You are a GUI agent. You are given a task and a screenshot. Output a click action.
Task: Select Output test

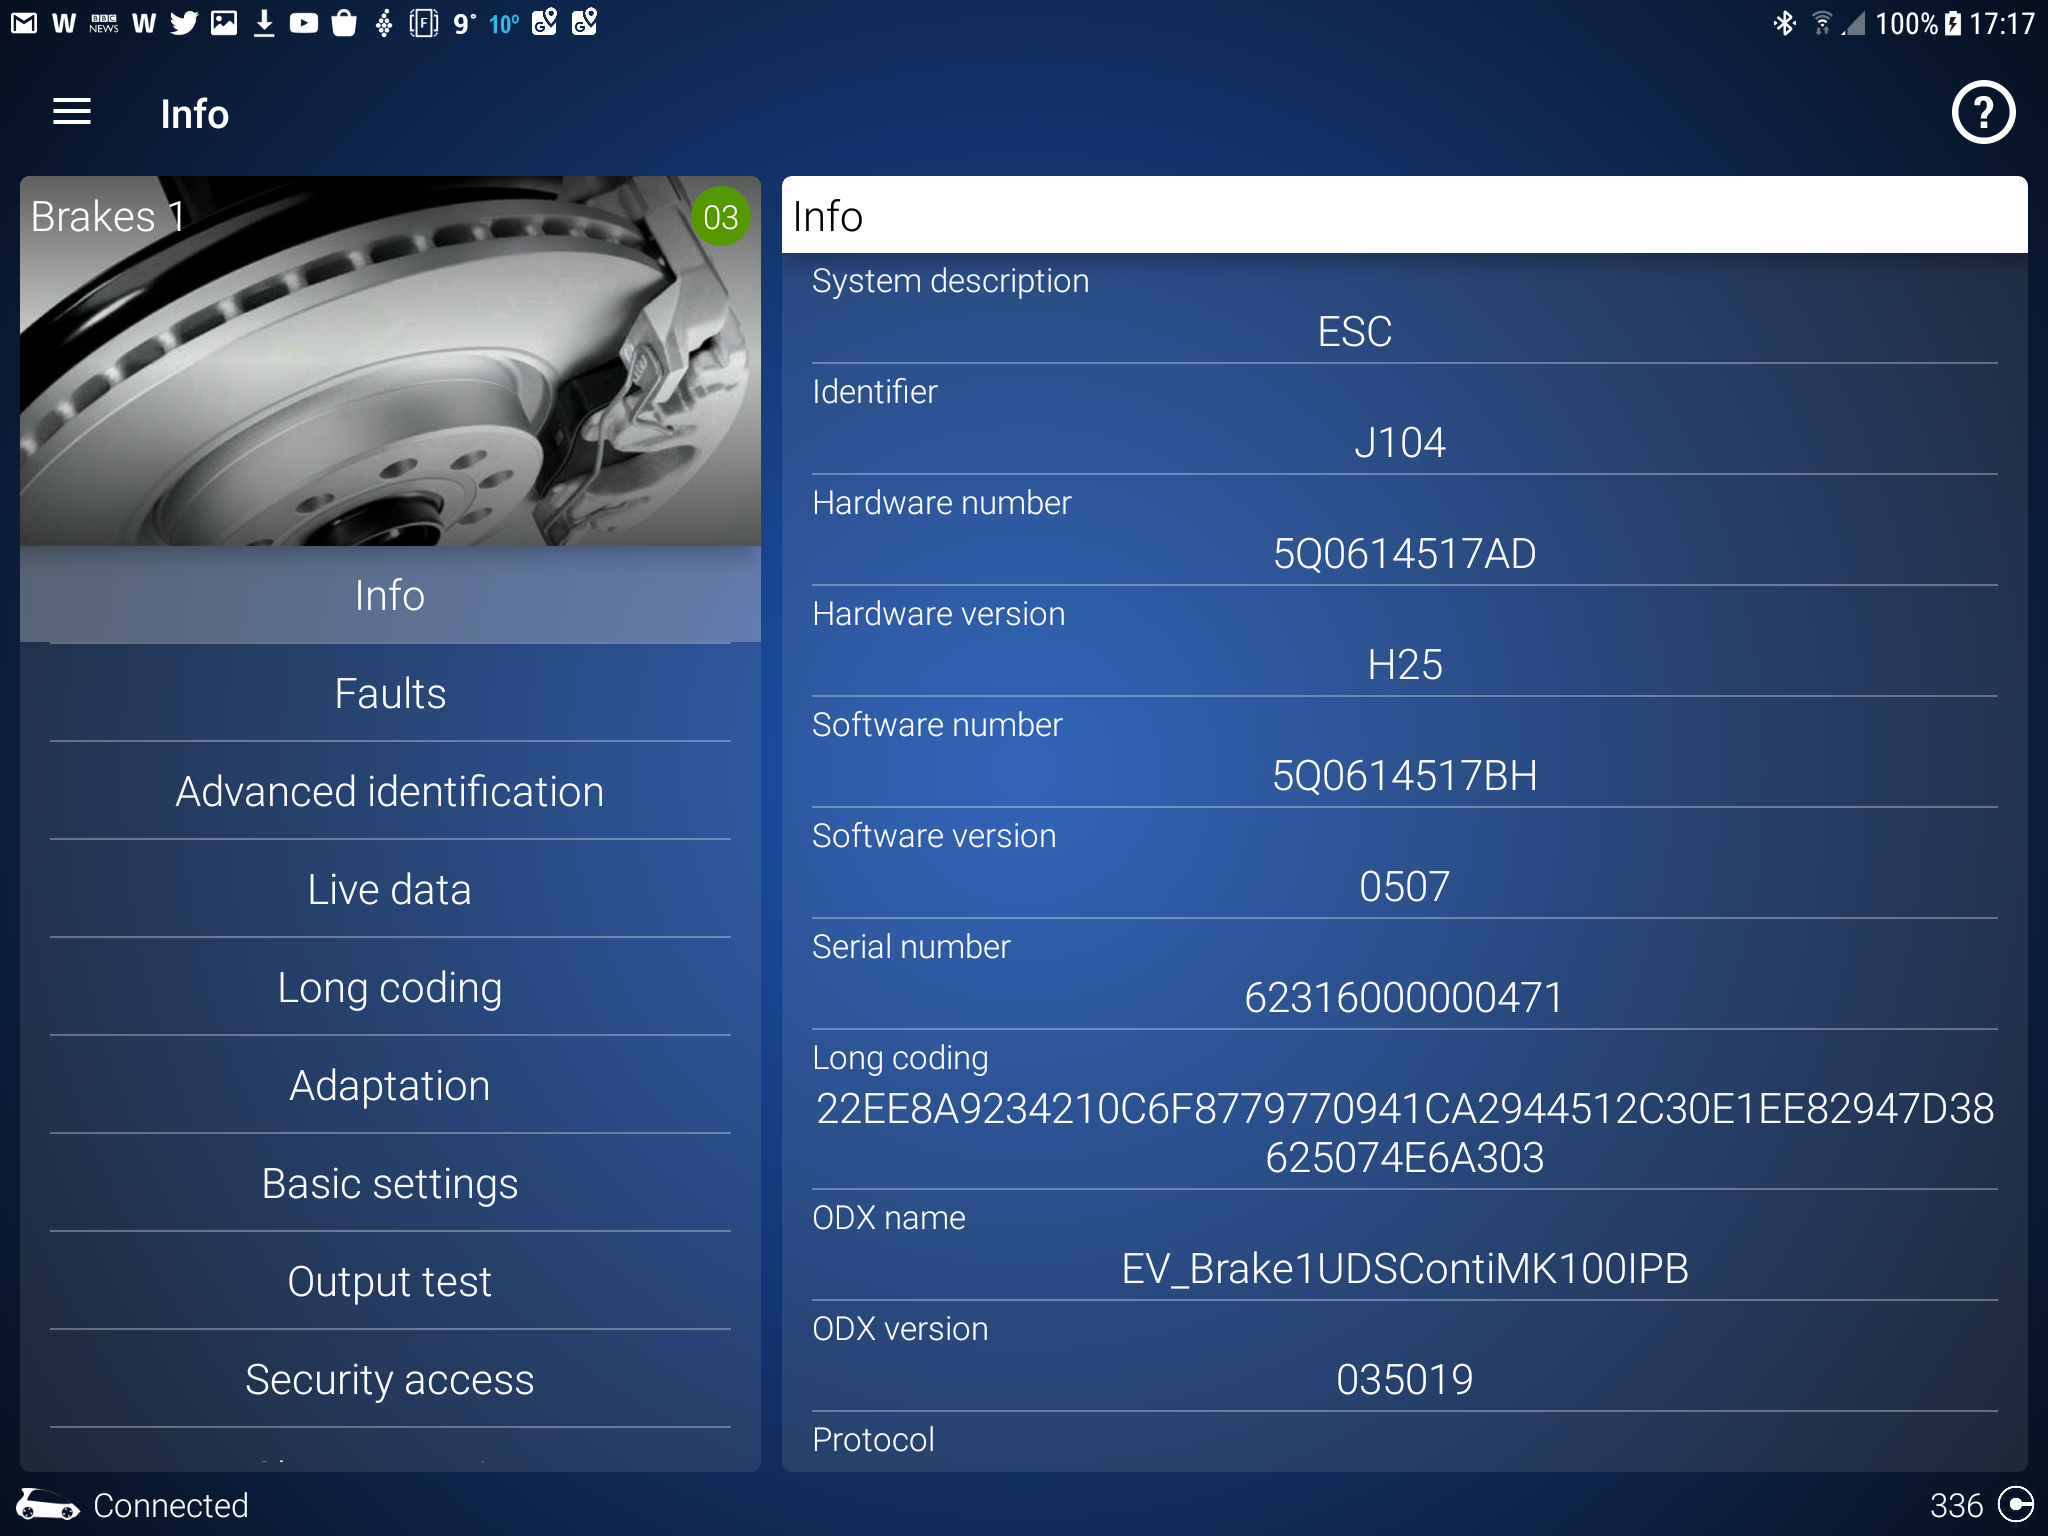(x=390, y=1282)
